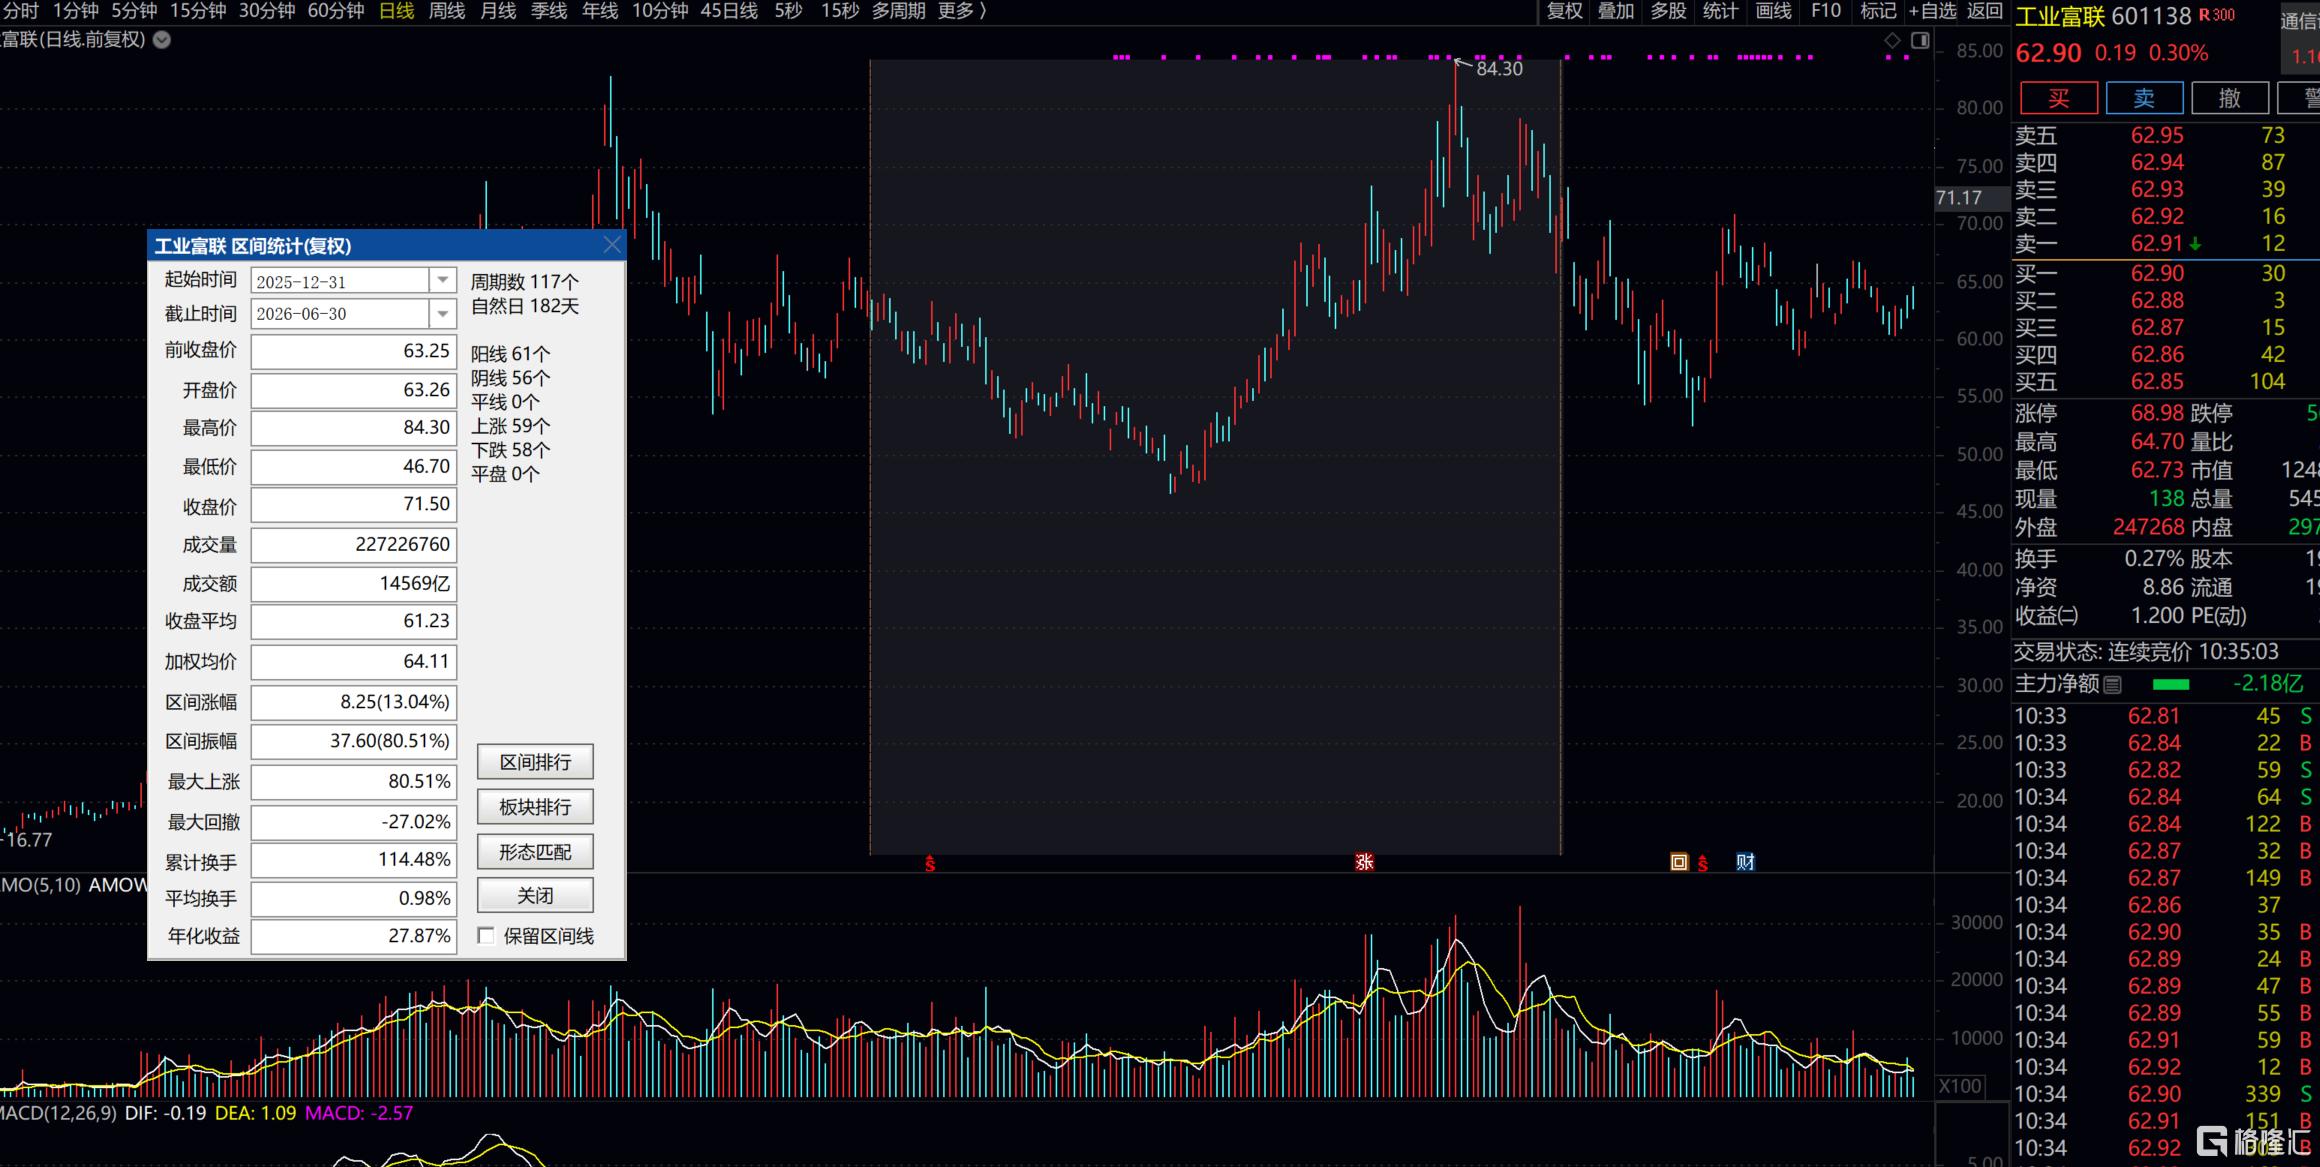Open the 复权 toolbar option
The image size is (2320, 1167).
click(x=1565, y=11)
